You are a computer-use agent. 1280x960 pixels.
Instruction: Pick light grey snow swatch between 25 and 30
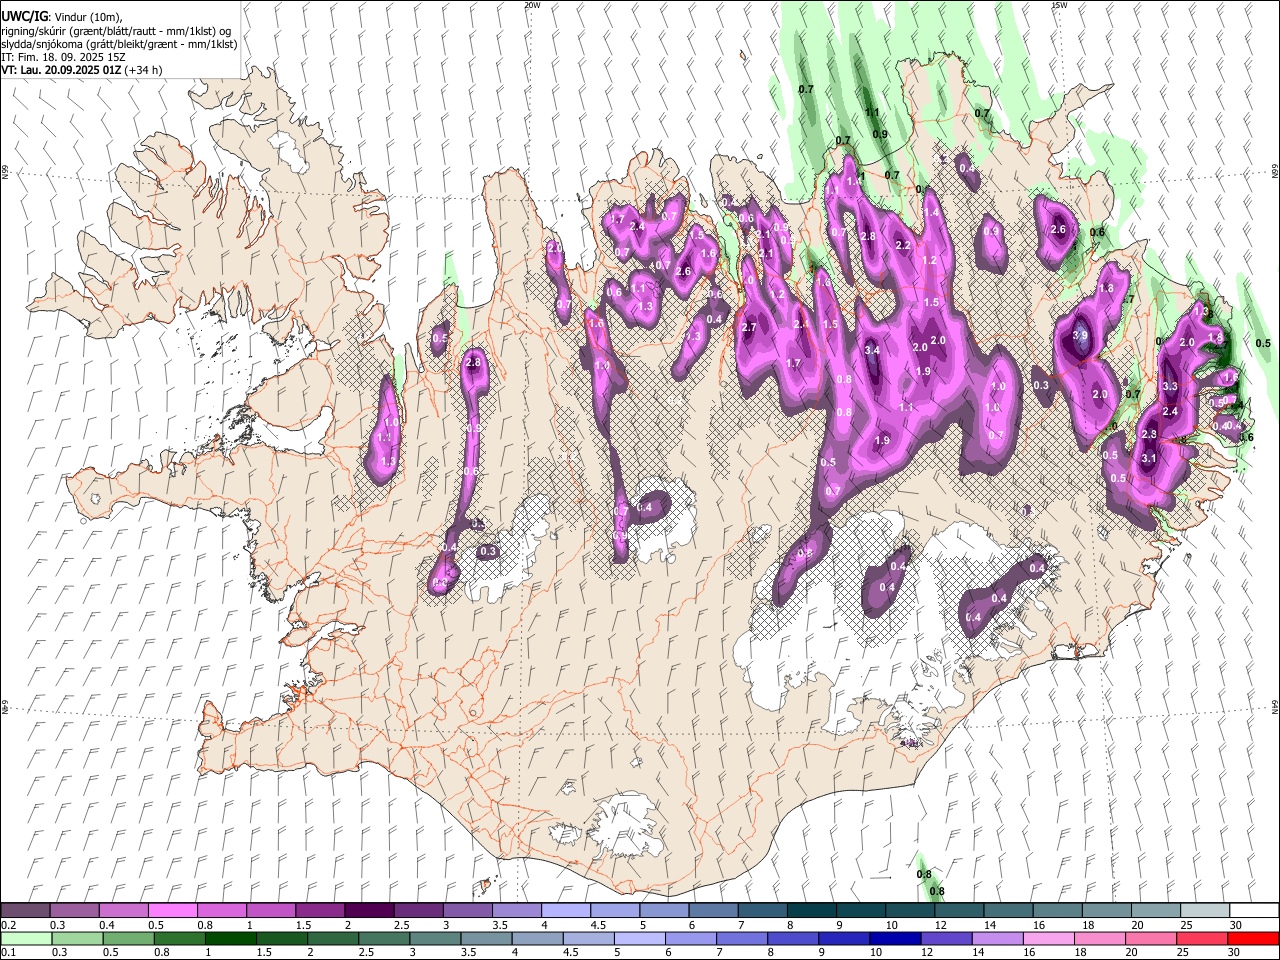click(x=1206, y=911)
